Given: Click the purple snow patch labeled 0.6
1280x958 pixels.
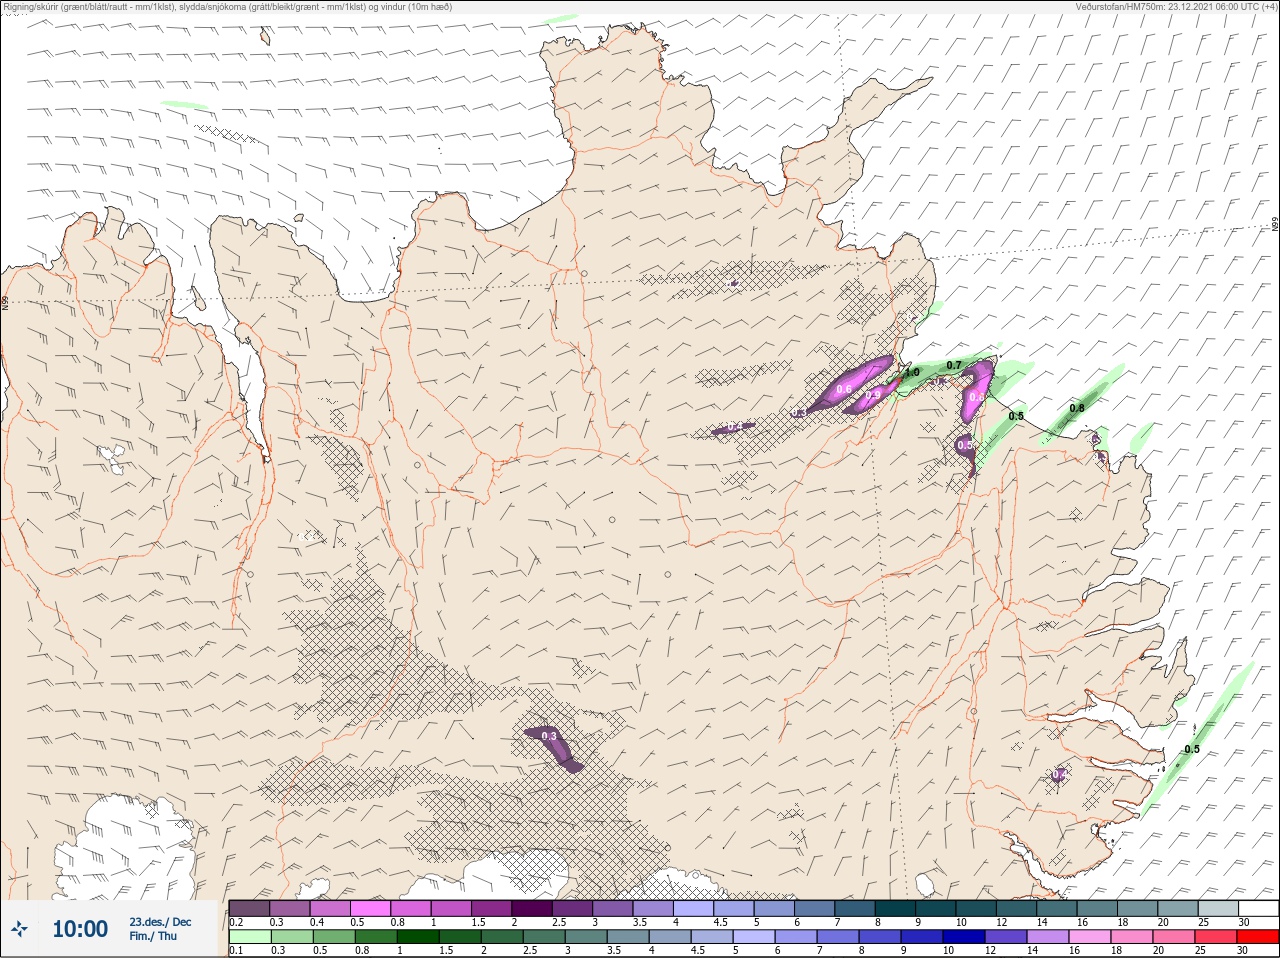Looking at the screenshot, I should pyautogui.click(x=850, y=382).
